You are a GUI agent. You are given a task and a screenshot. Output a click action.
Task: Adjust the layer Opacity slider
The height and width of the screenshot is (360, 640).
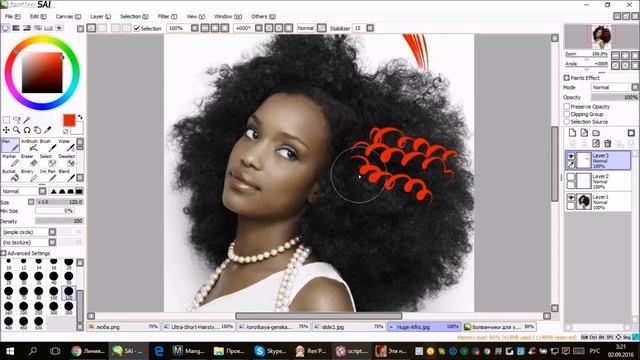point(614,97)
